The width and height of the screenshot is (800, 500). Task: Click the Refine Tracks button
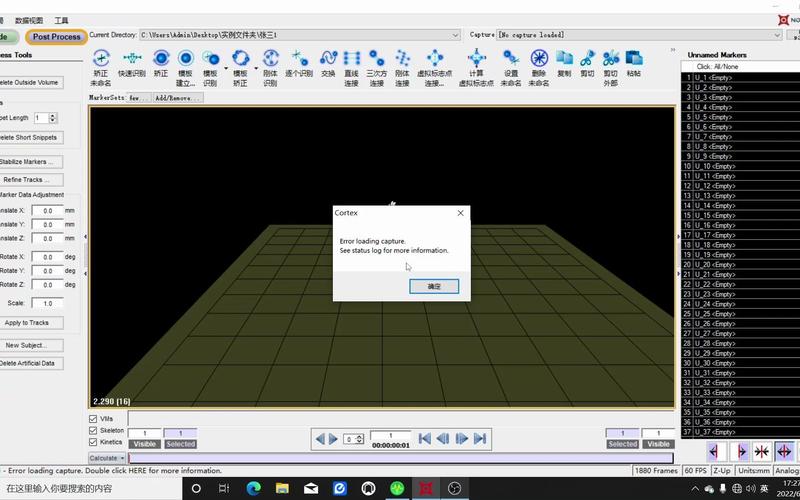tap(31, 180)
